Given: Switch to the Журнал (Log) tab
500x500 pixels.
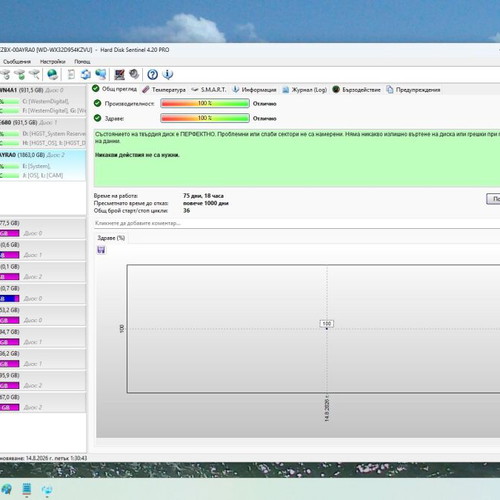Looking at the screenshot, I should click(x=305, y=90).
